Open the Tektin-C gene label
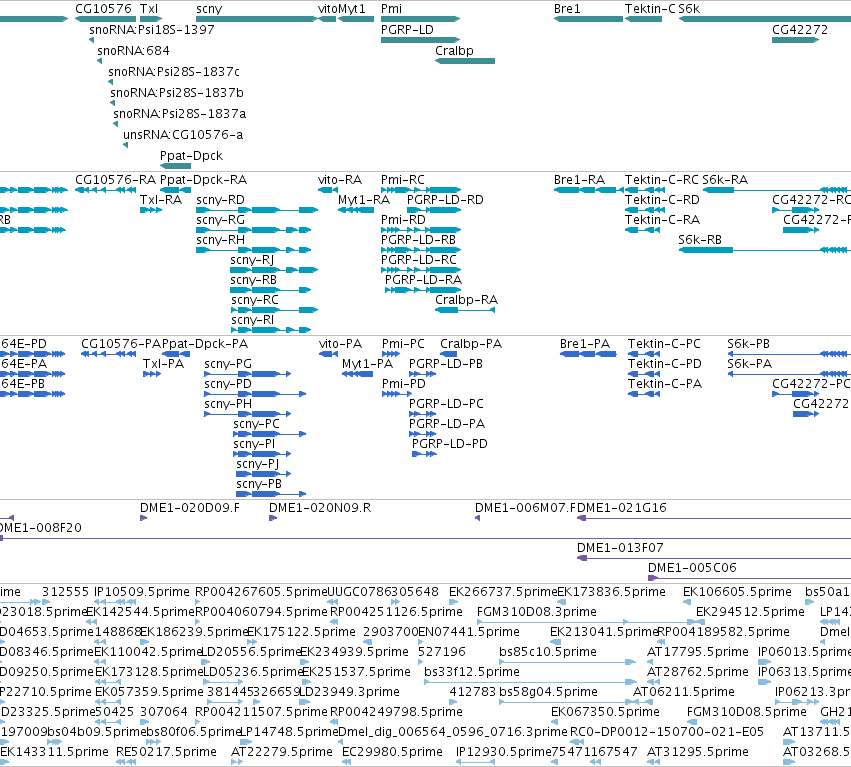This screenshot has height=767, width=851. tap(650, 9)
